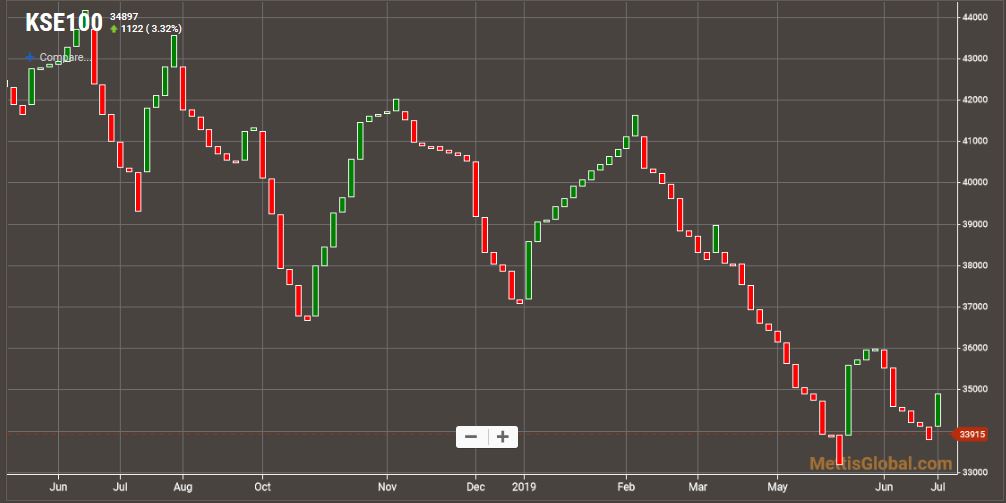Select the KSE100 symbol title
Image resolution: width=1006 pixels, height=503 pixels.
pyautogui.click(x=64, y=23)
